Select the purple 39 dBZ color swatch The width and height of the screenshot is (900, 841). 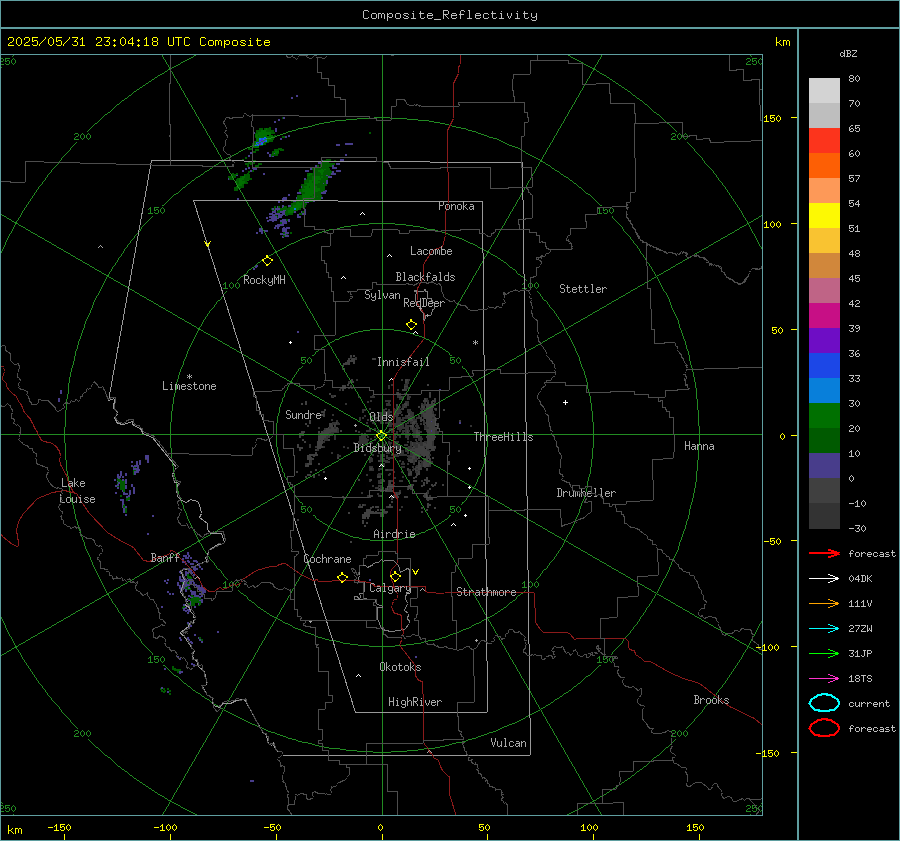coord(824,341)
